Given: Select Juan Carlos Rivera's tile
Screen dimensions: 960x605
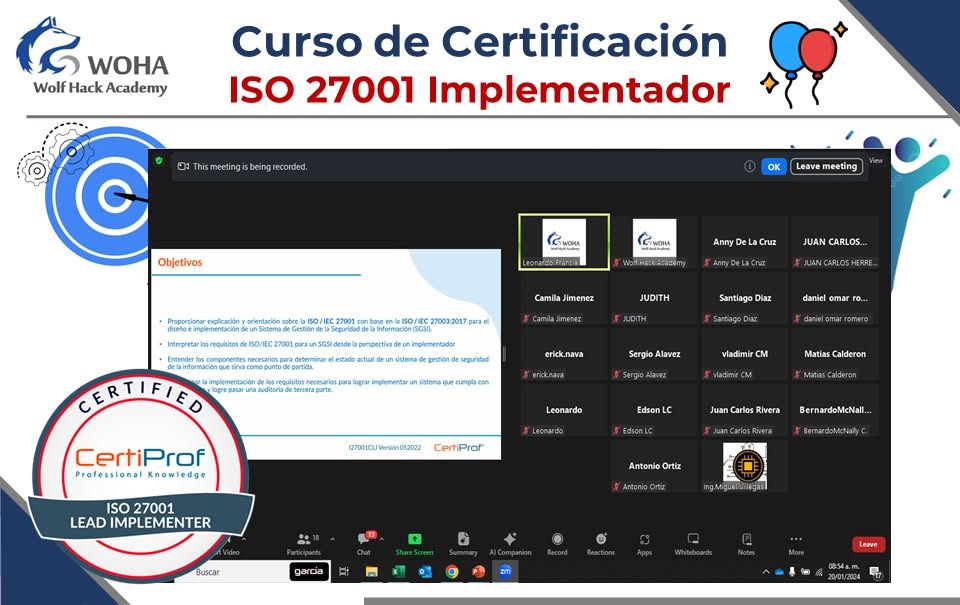Looking at the screenshot, I should click(x=744, y=411).
